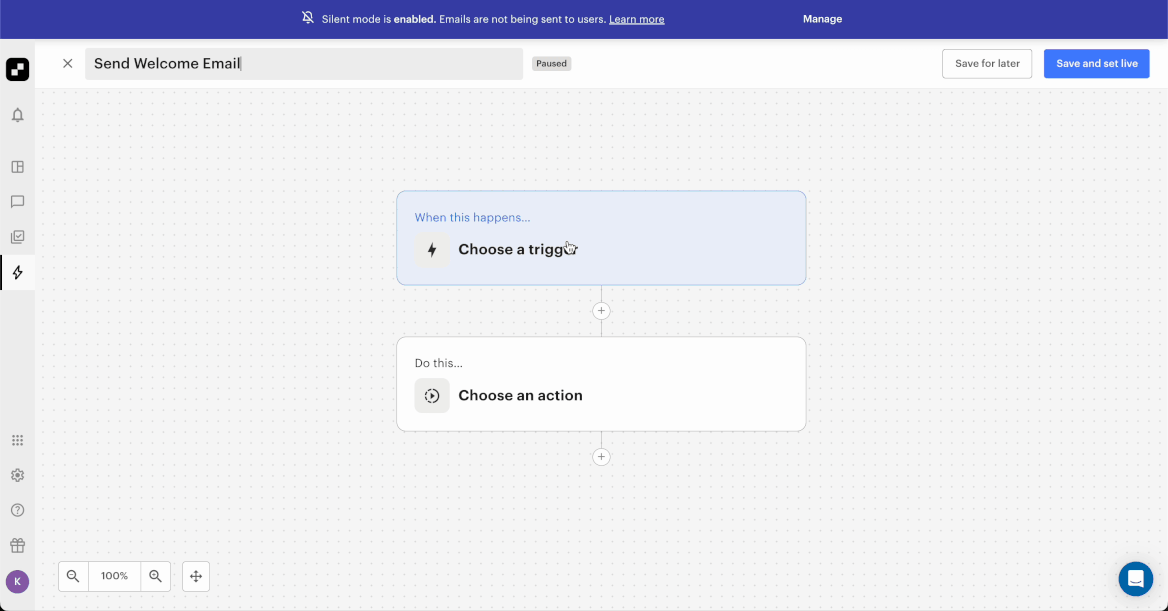
Task: Zoom in the canvas
Action: coord(156,576)
